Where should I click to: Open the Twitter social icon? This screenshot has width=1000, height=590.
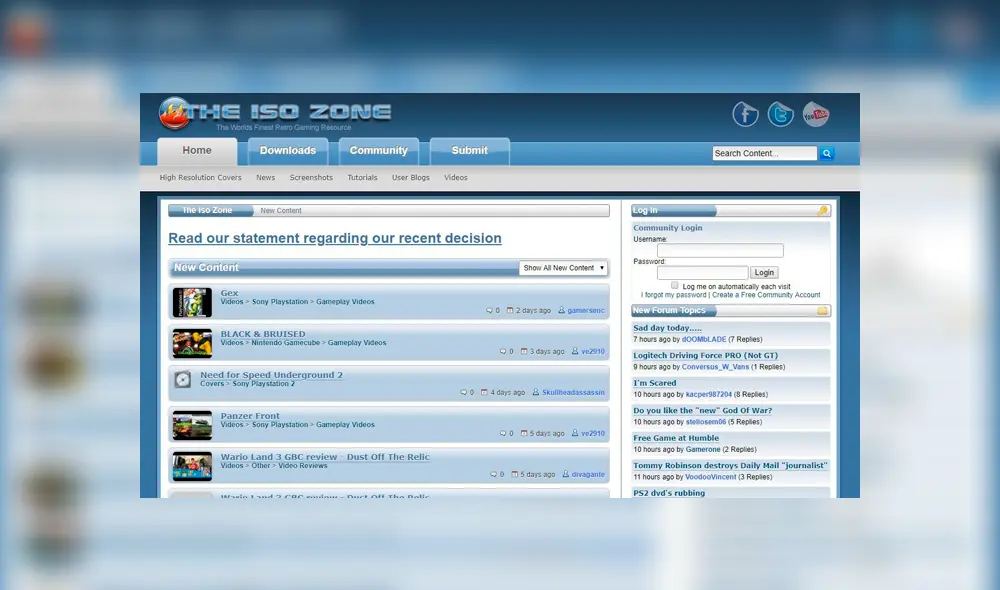[x=781, y=115]
